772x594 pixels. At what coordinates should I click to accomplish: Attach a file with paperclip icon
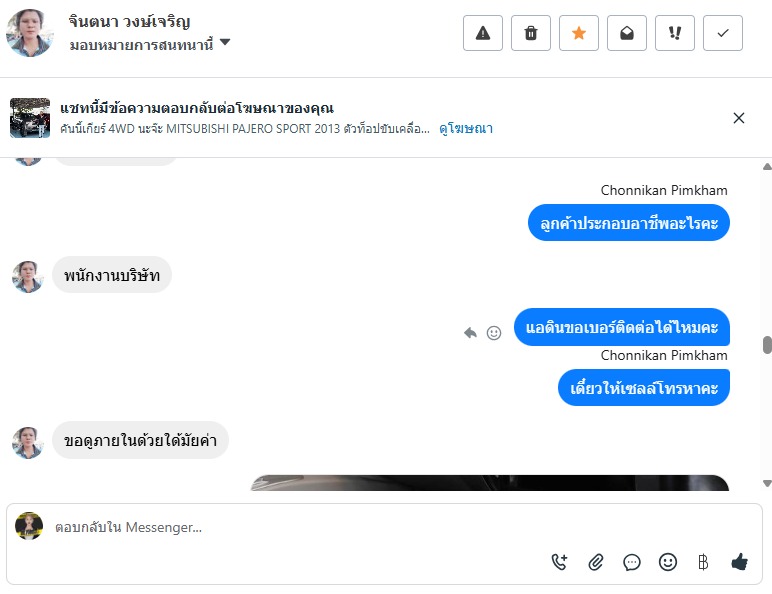596,562
